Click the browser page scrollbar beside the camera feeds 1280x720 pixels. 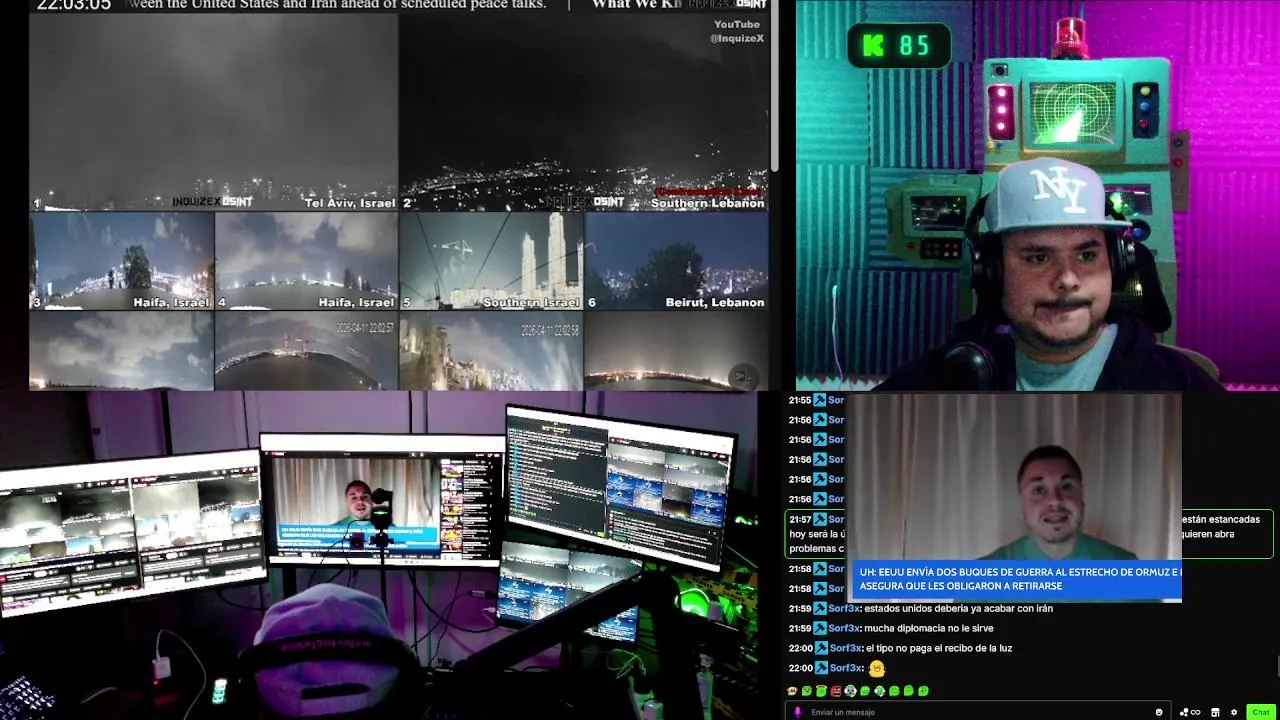[774, 85]
